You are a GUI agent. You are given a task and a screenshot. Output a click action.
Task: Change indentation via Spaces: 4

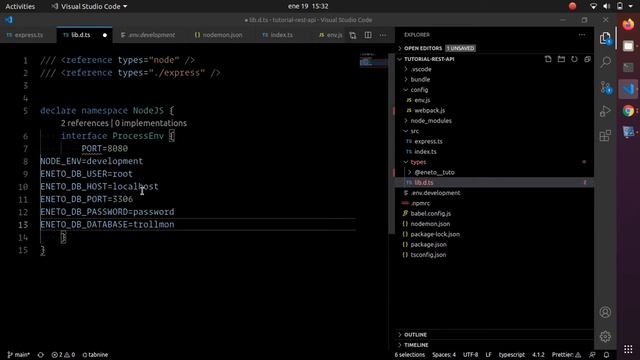pos(444,355)
